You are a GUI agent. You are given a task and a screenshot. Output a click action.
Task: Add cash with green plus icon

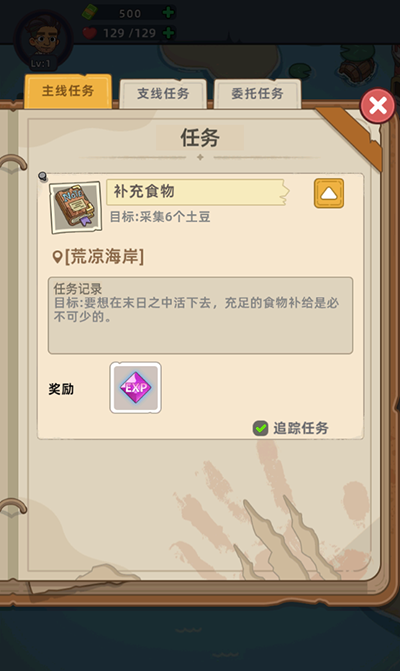tap(168, 13)
